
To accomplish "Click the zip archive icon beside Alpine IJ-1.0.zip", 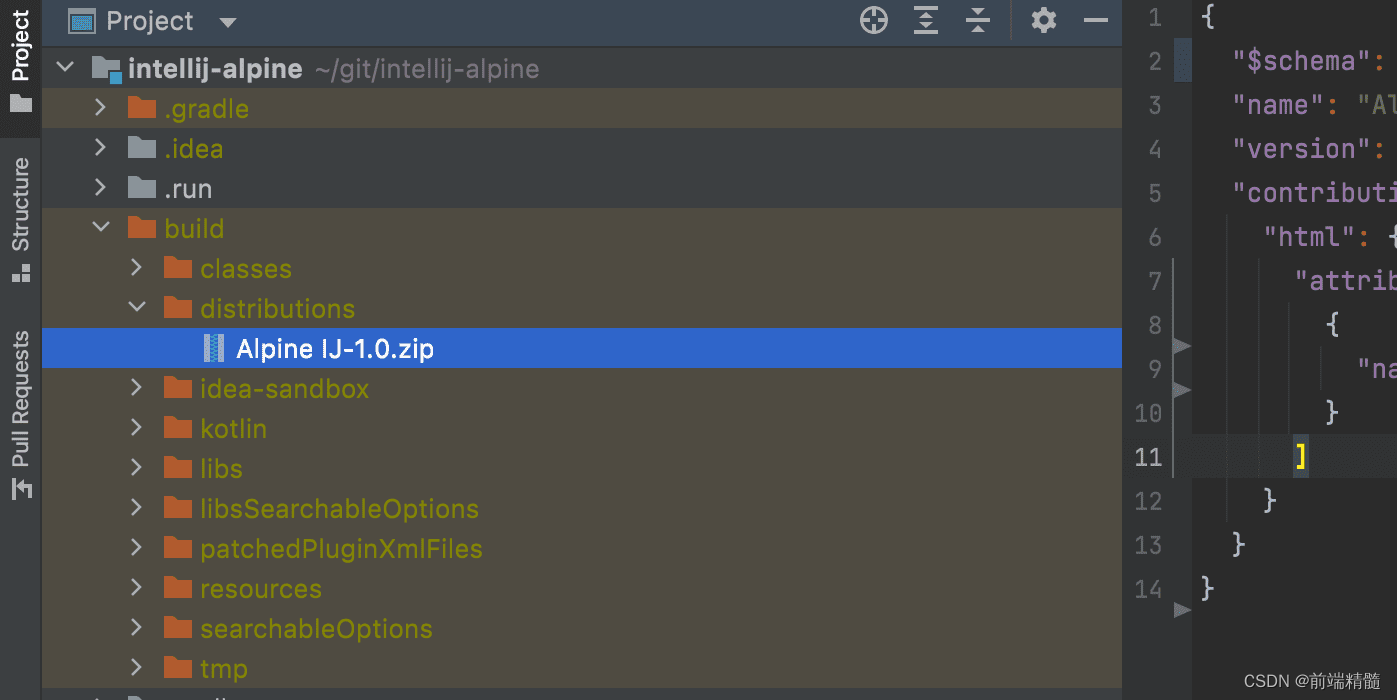I will coord(212,348).
